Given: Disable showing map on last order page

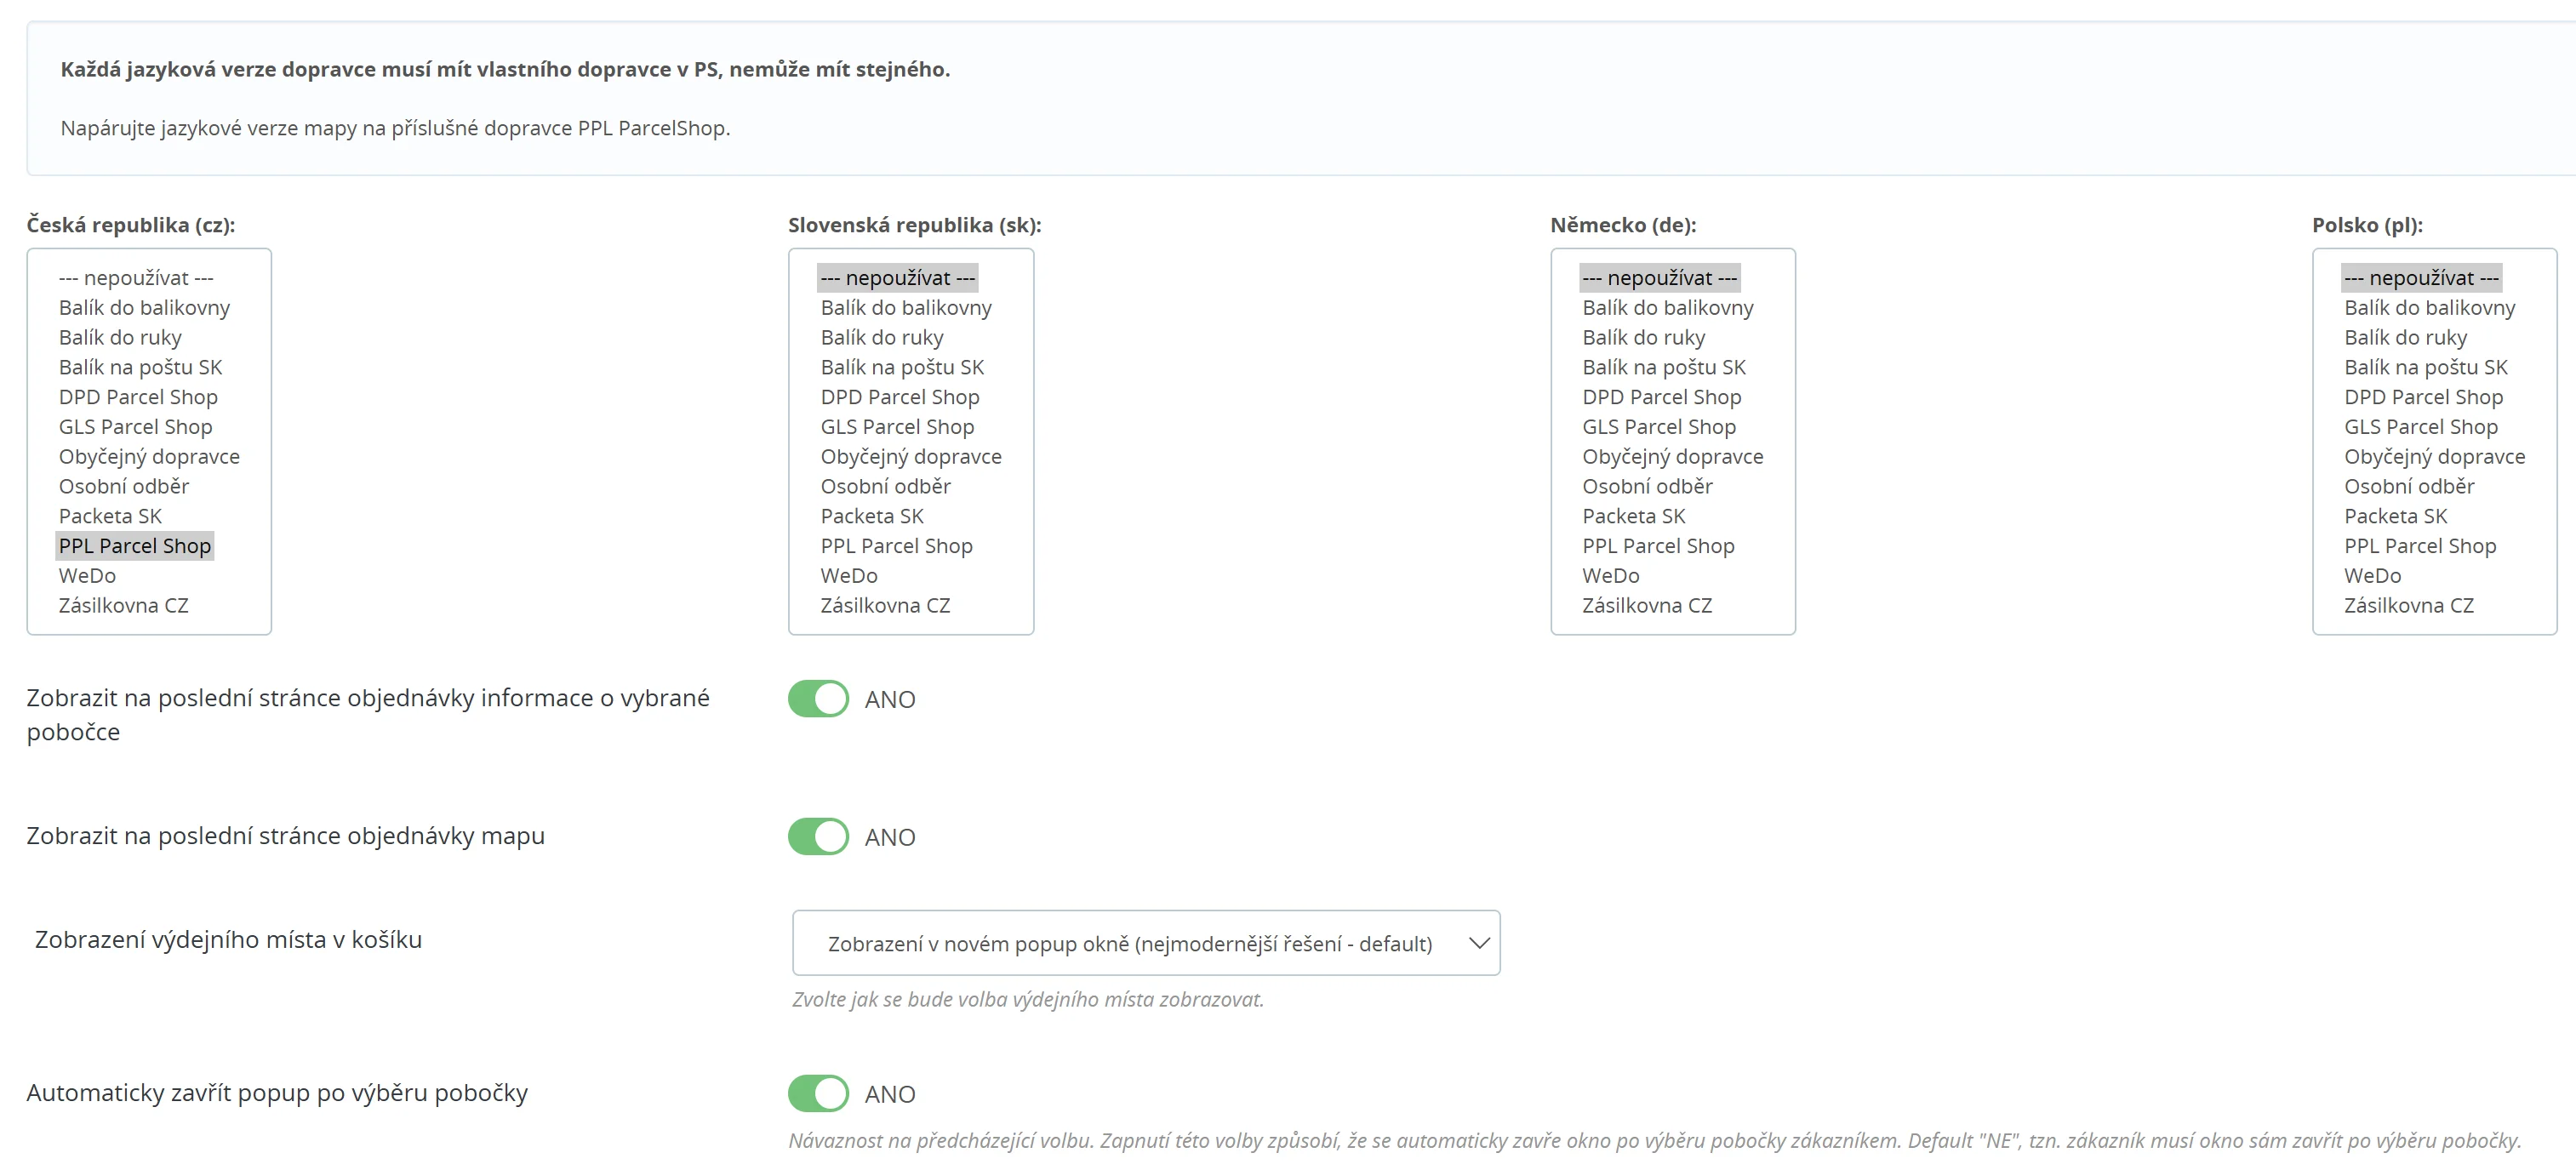Looking at the screenshot, I should (818, 836).
